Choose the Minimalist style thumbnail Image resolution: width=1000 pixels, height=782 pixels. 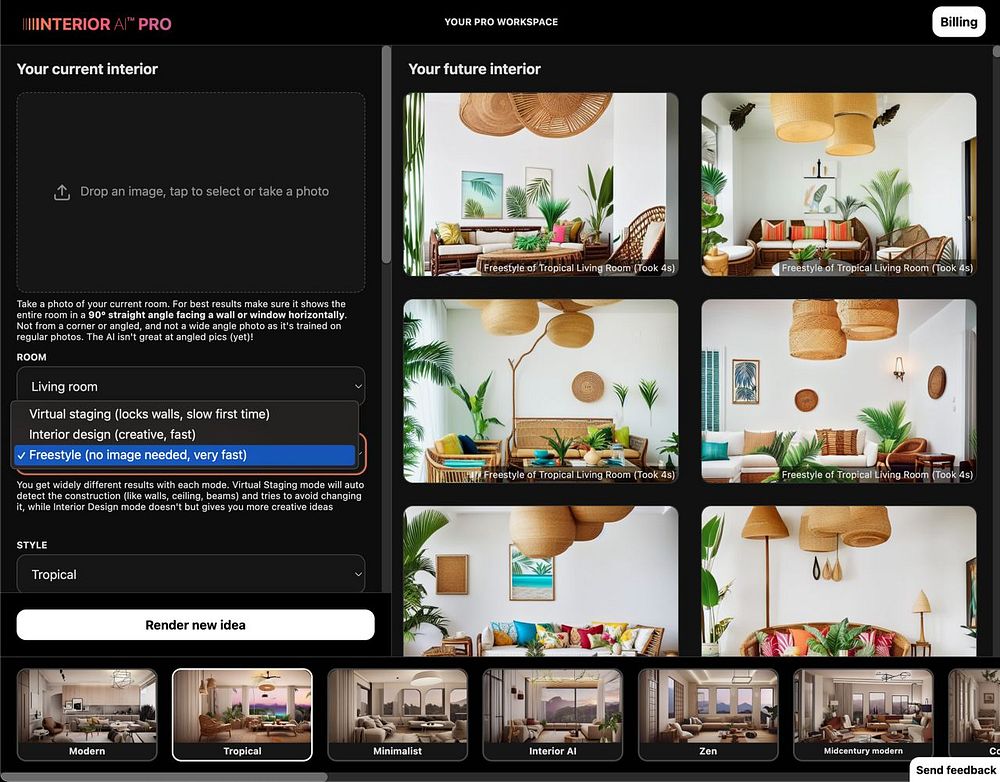397,714
